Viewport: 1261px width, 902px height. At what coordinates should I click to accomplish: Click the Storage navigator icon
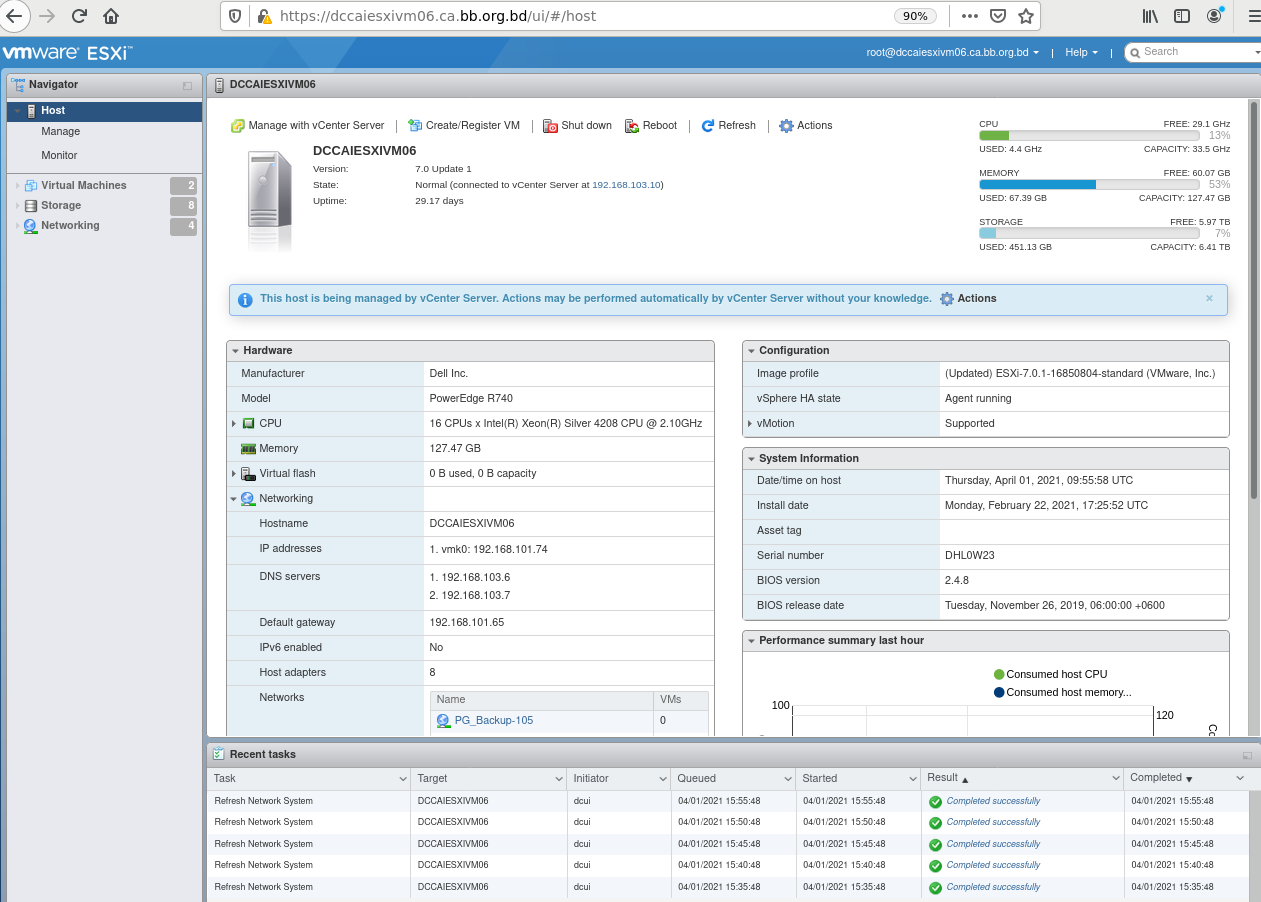coord(31,206)
